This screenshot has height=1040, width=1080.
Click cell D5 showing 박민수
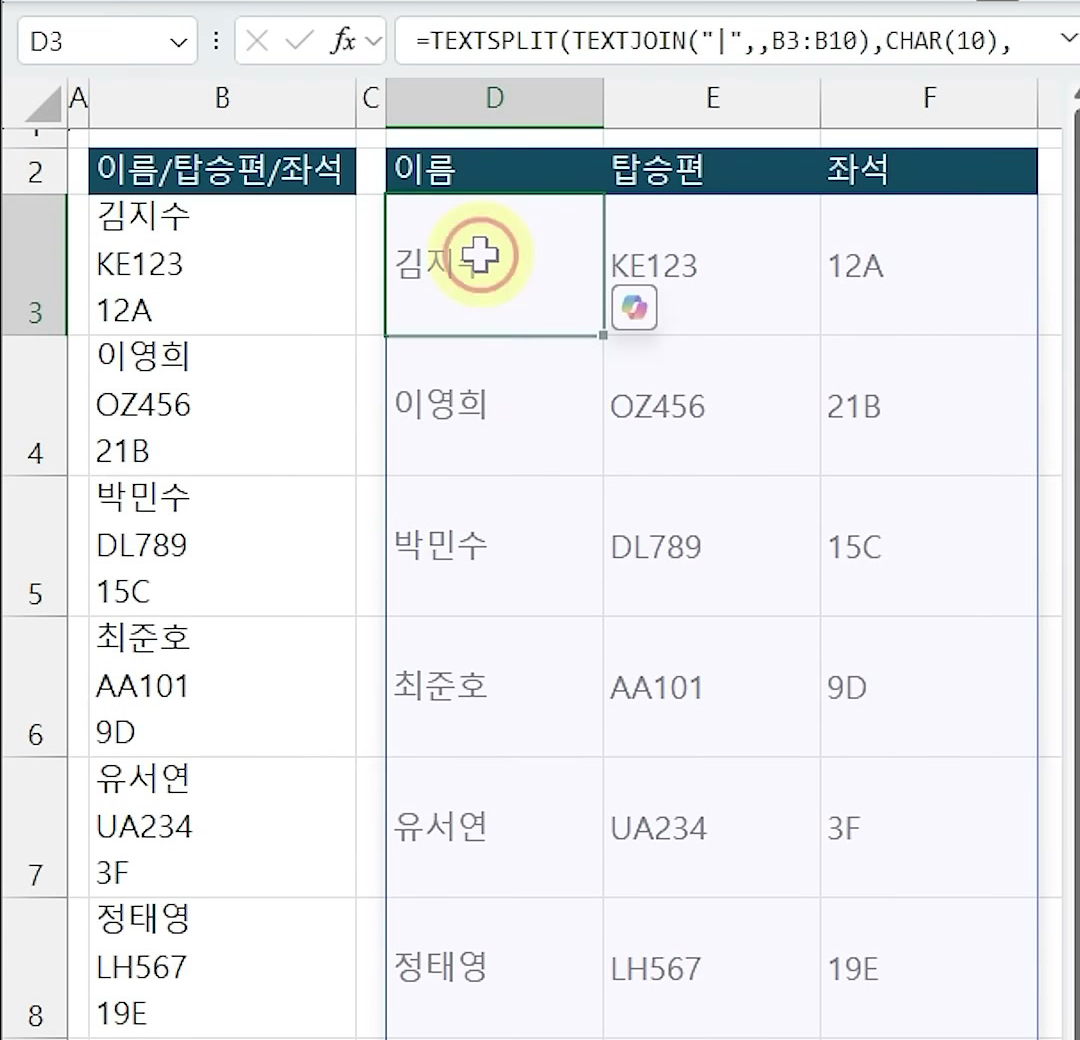pyautogui.click(x=495, y=546)
